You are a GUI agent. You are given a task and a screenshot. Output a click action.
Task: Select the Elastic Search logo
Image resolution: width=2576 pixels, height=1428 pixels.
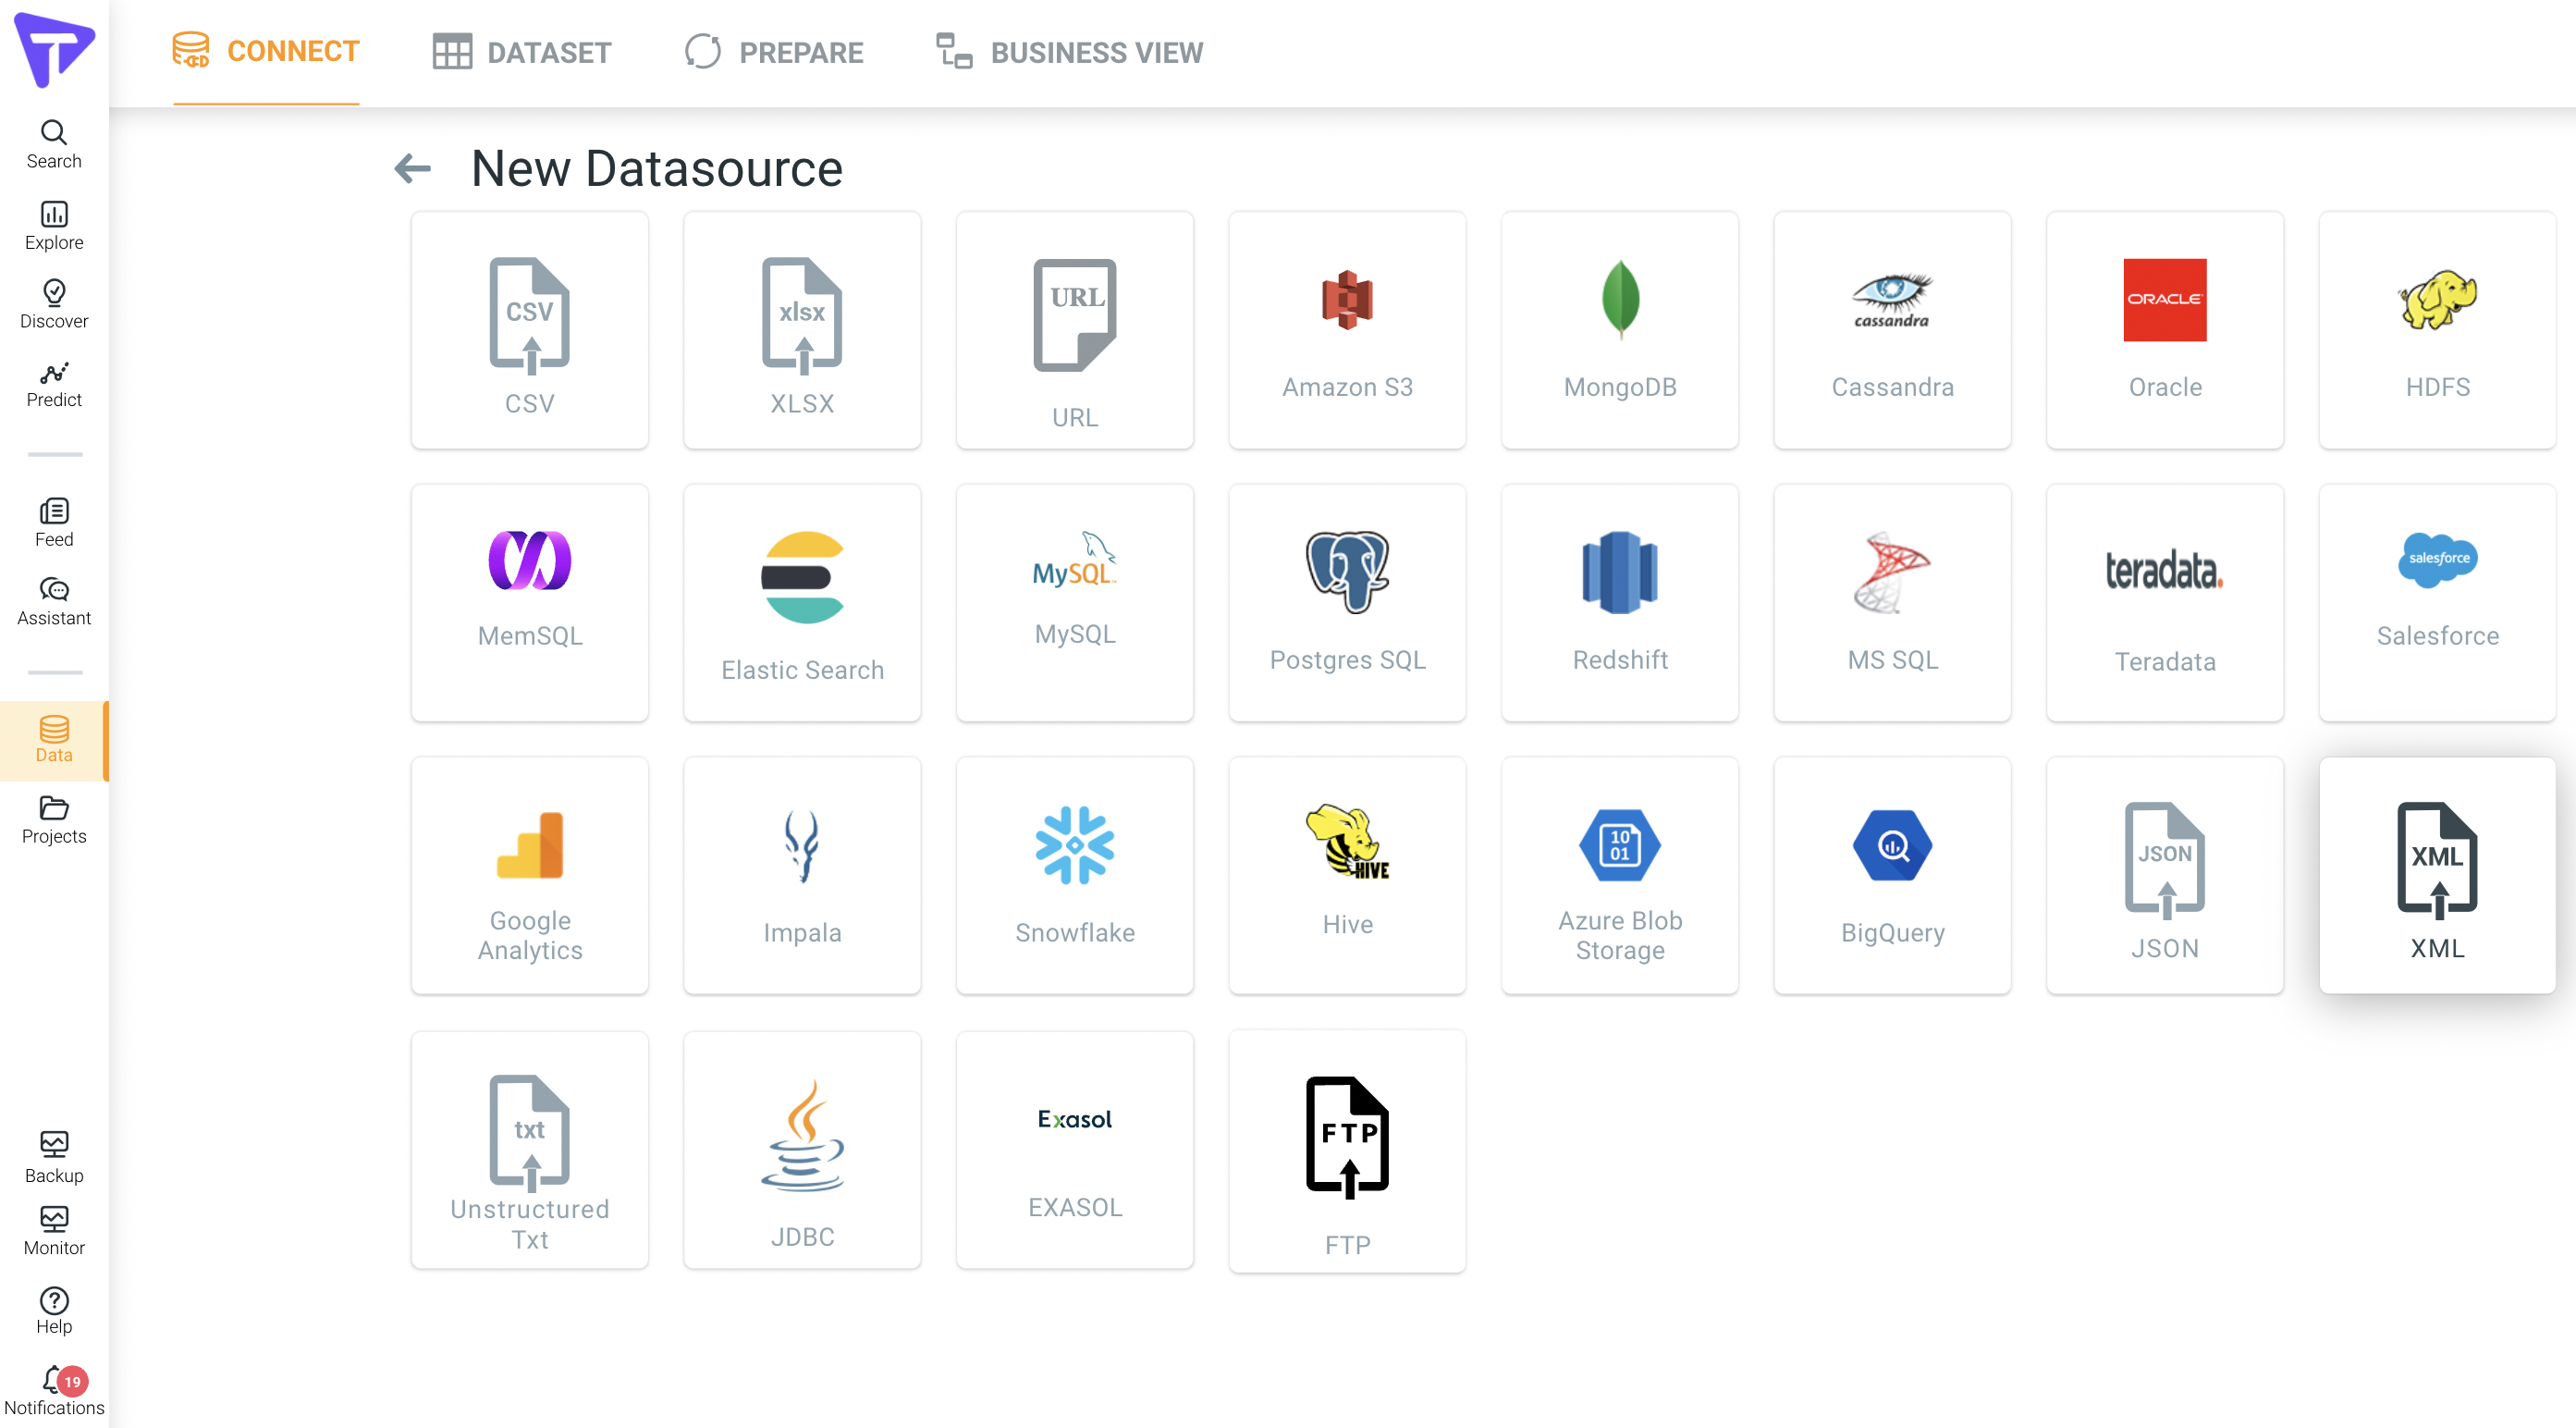pos(802,577)
